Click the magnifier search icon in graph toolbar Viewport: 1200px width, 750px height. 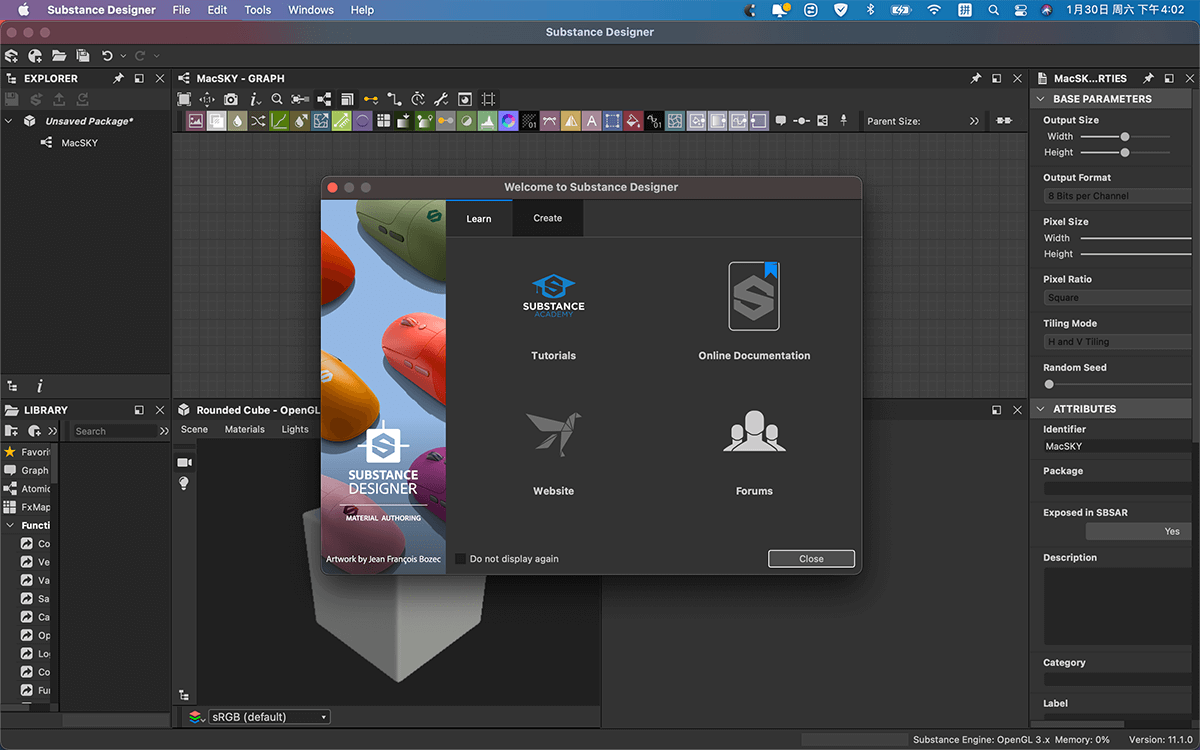[277, 99]
